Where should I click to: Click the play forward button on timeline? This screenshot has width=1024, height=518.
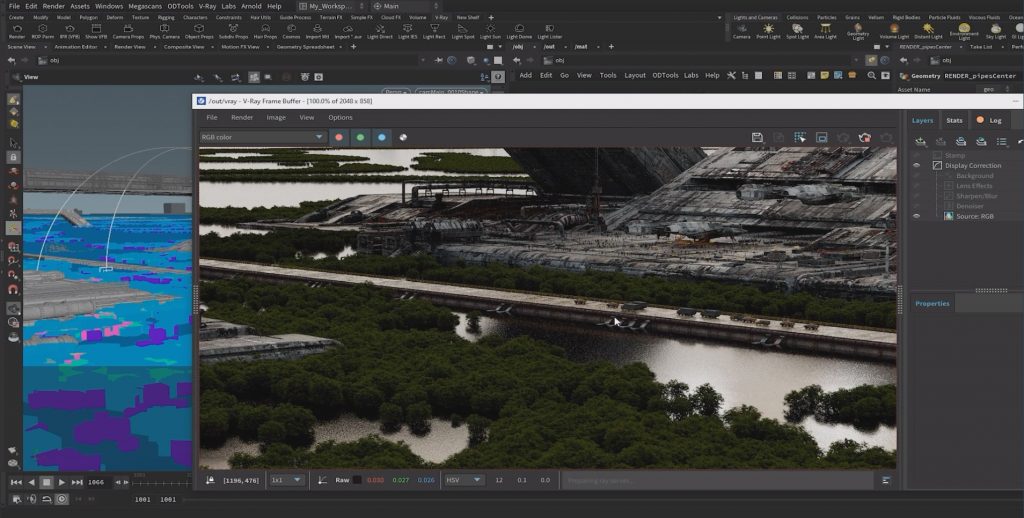point(61,482)
